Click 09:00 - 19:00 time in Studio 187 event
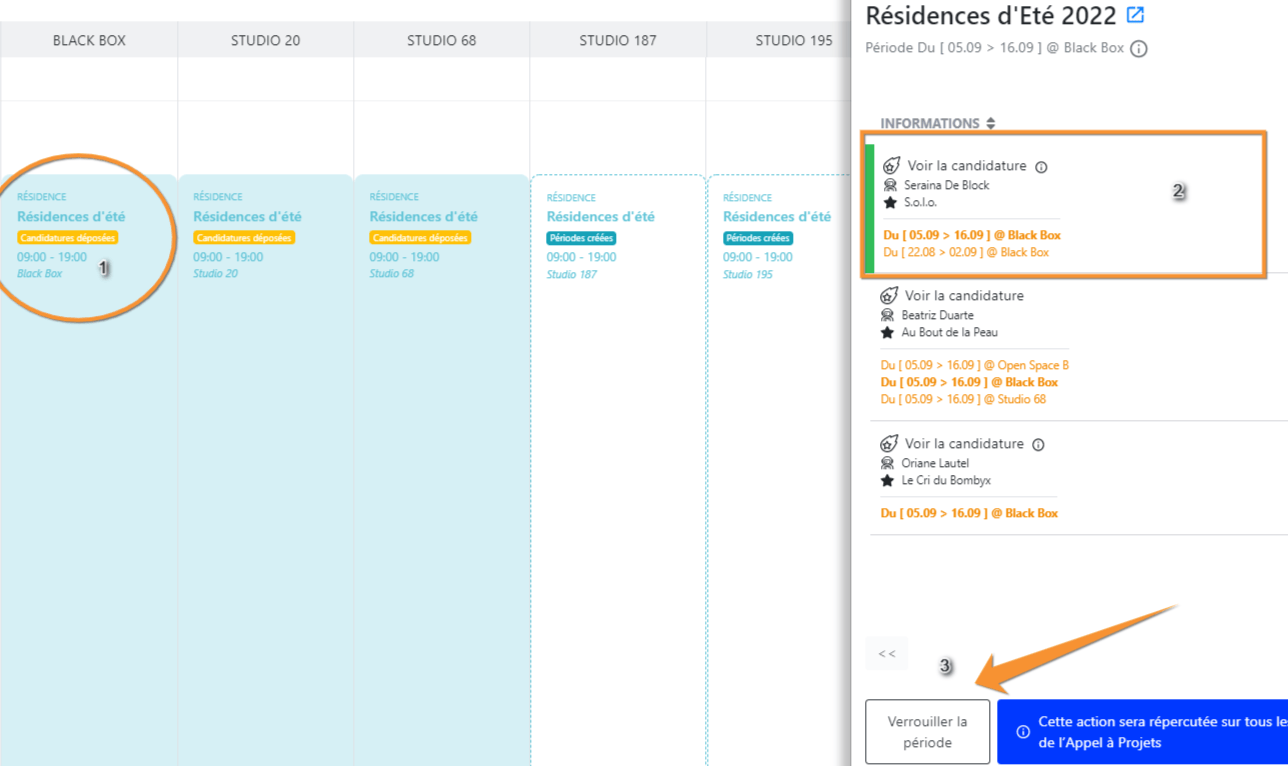 pos(581,257)
